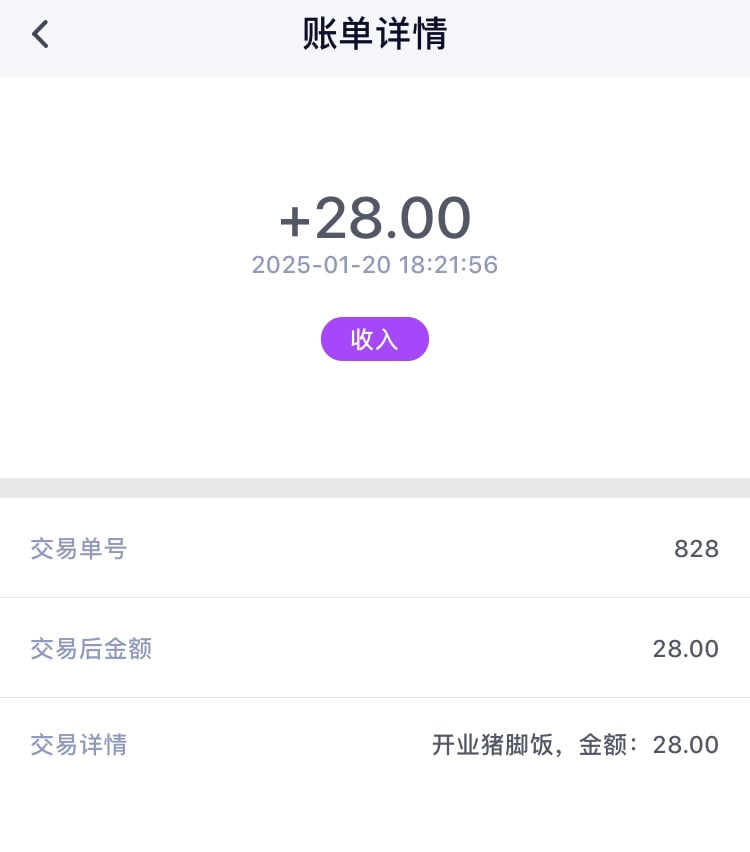Click the separator line below 交易单号 row
The image size is (750, 852).
[374, 598]
